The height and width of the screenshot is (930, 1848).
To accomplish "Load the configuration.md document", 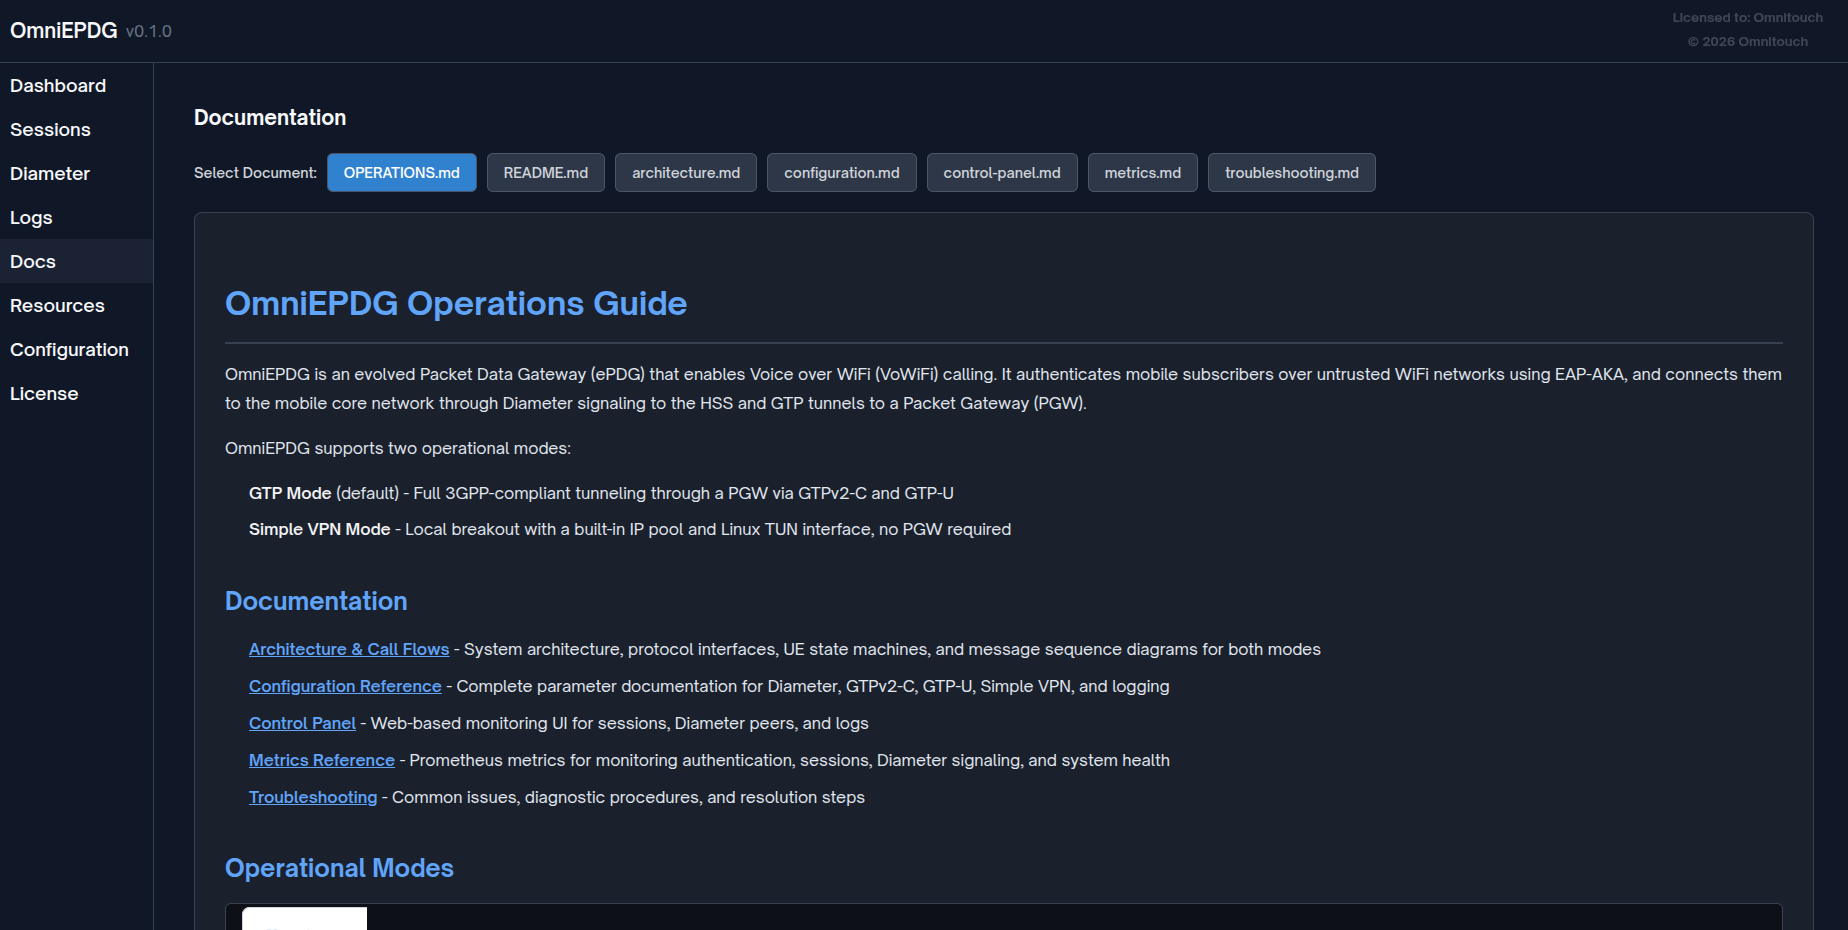I will (x=841, y=173).
